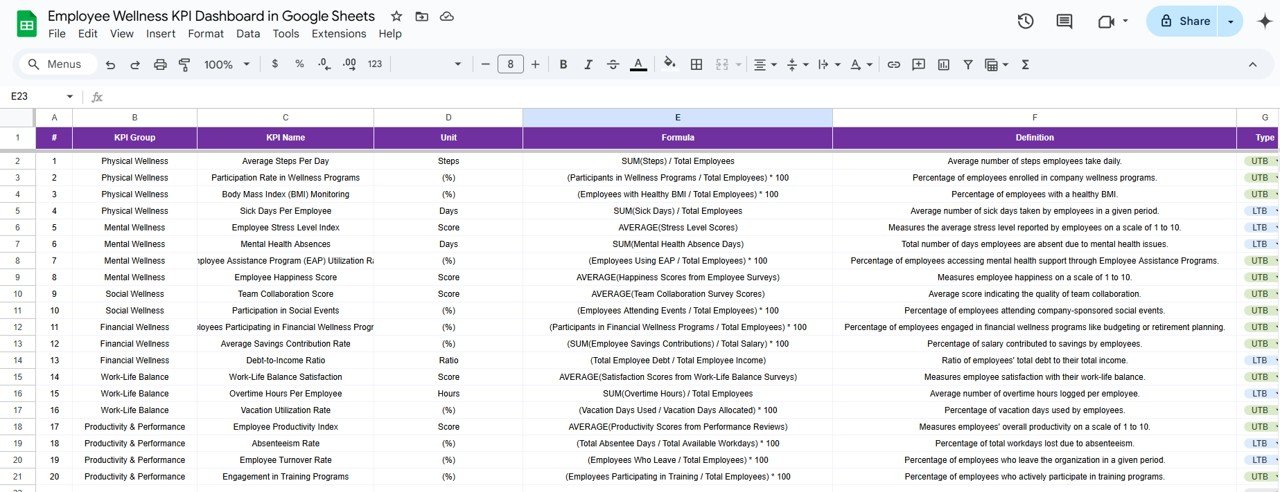1280x492 pixels.
Task: Open the comments history icon
Action: click(1064, 21)
